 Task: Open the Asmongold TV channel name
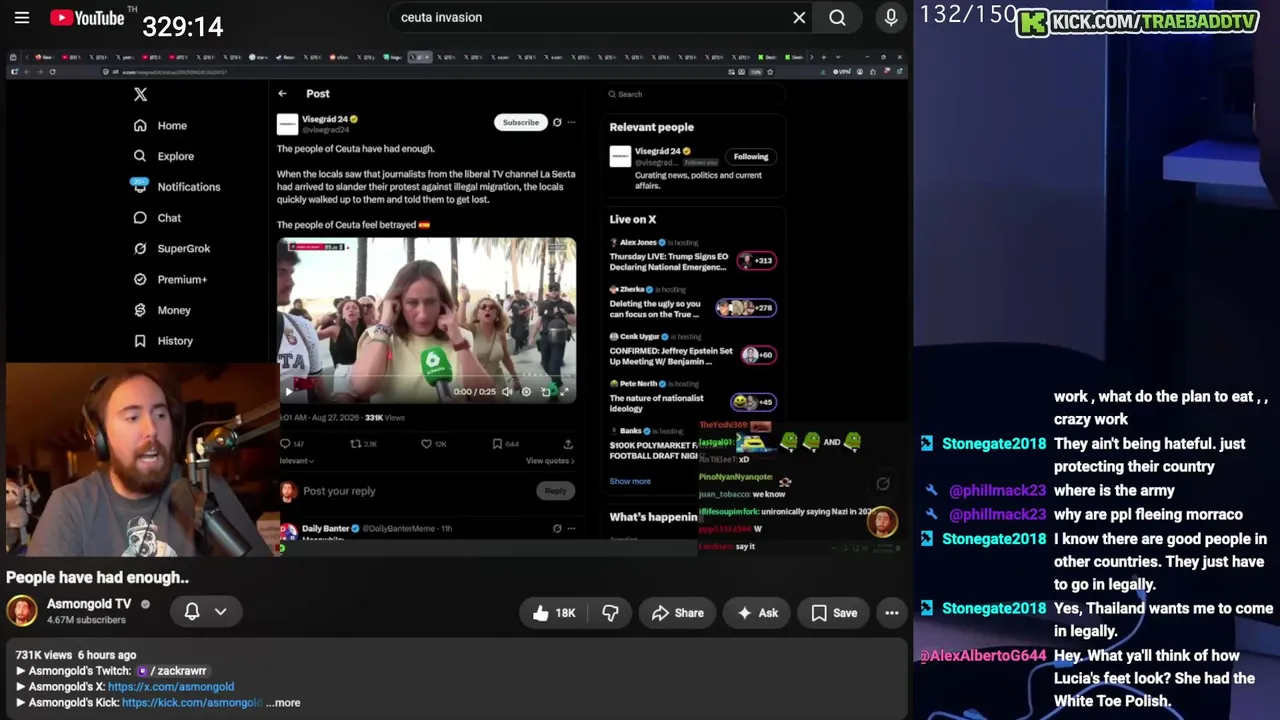(x=89, y=604)
